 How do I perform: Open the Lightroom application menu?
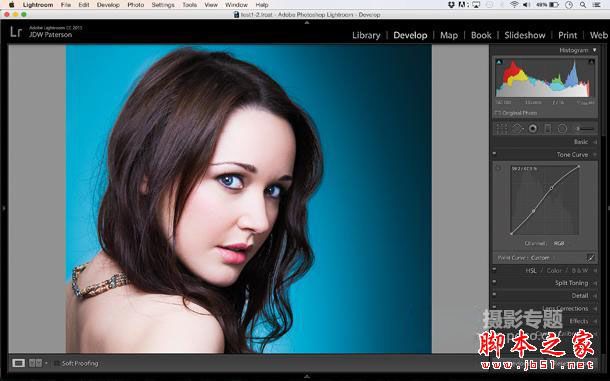point(38,5)
